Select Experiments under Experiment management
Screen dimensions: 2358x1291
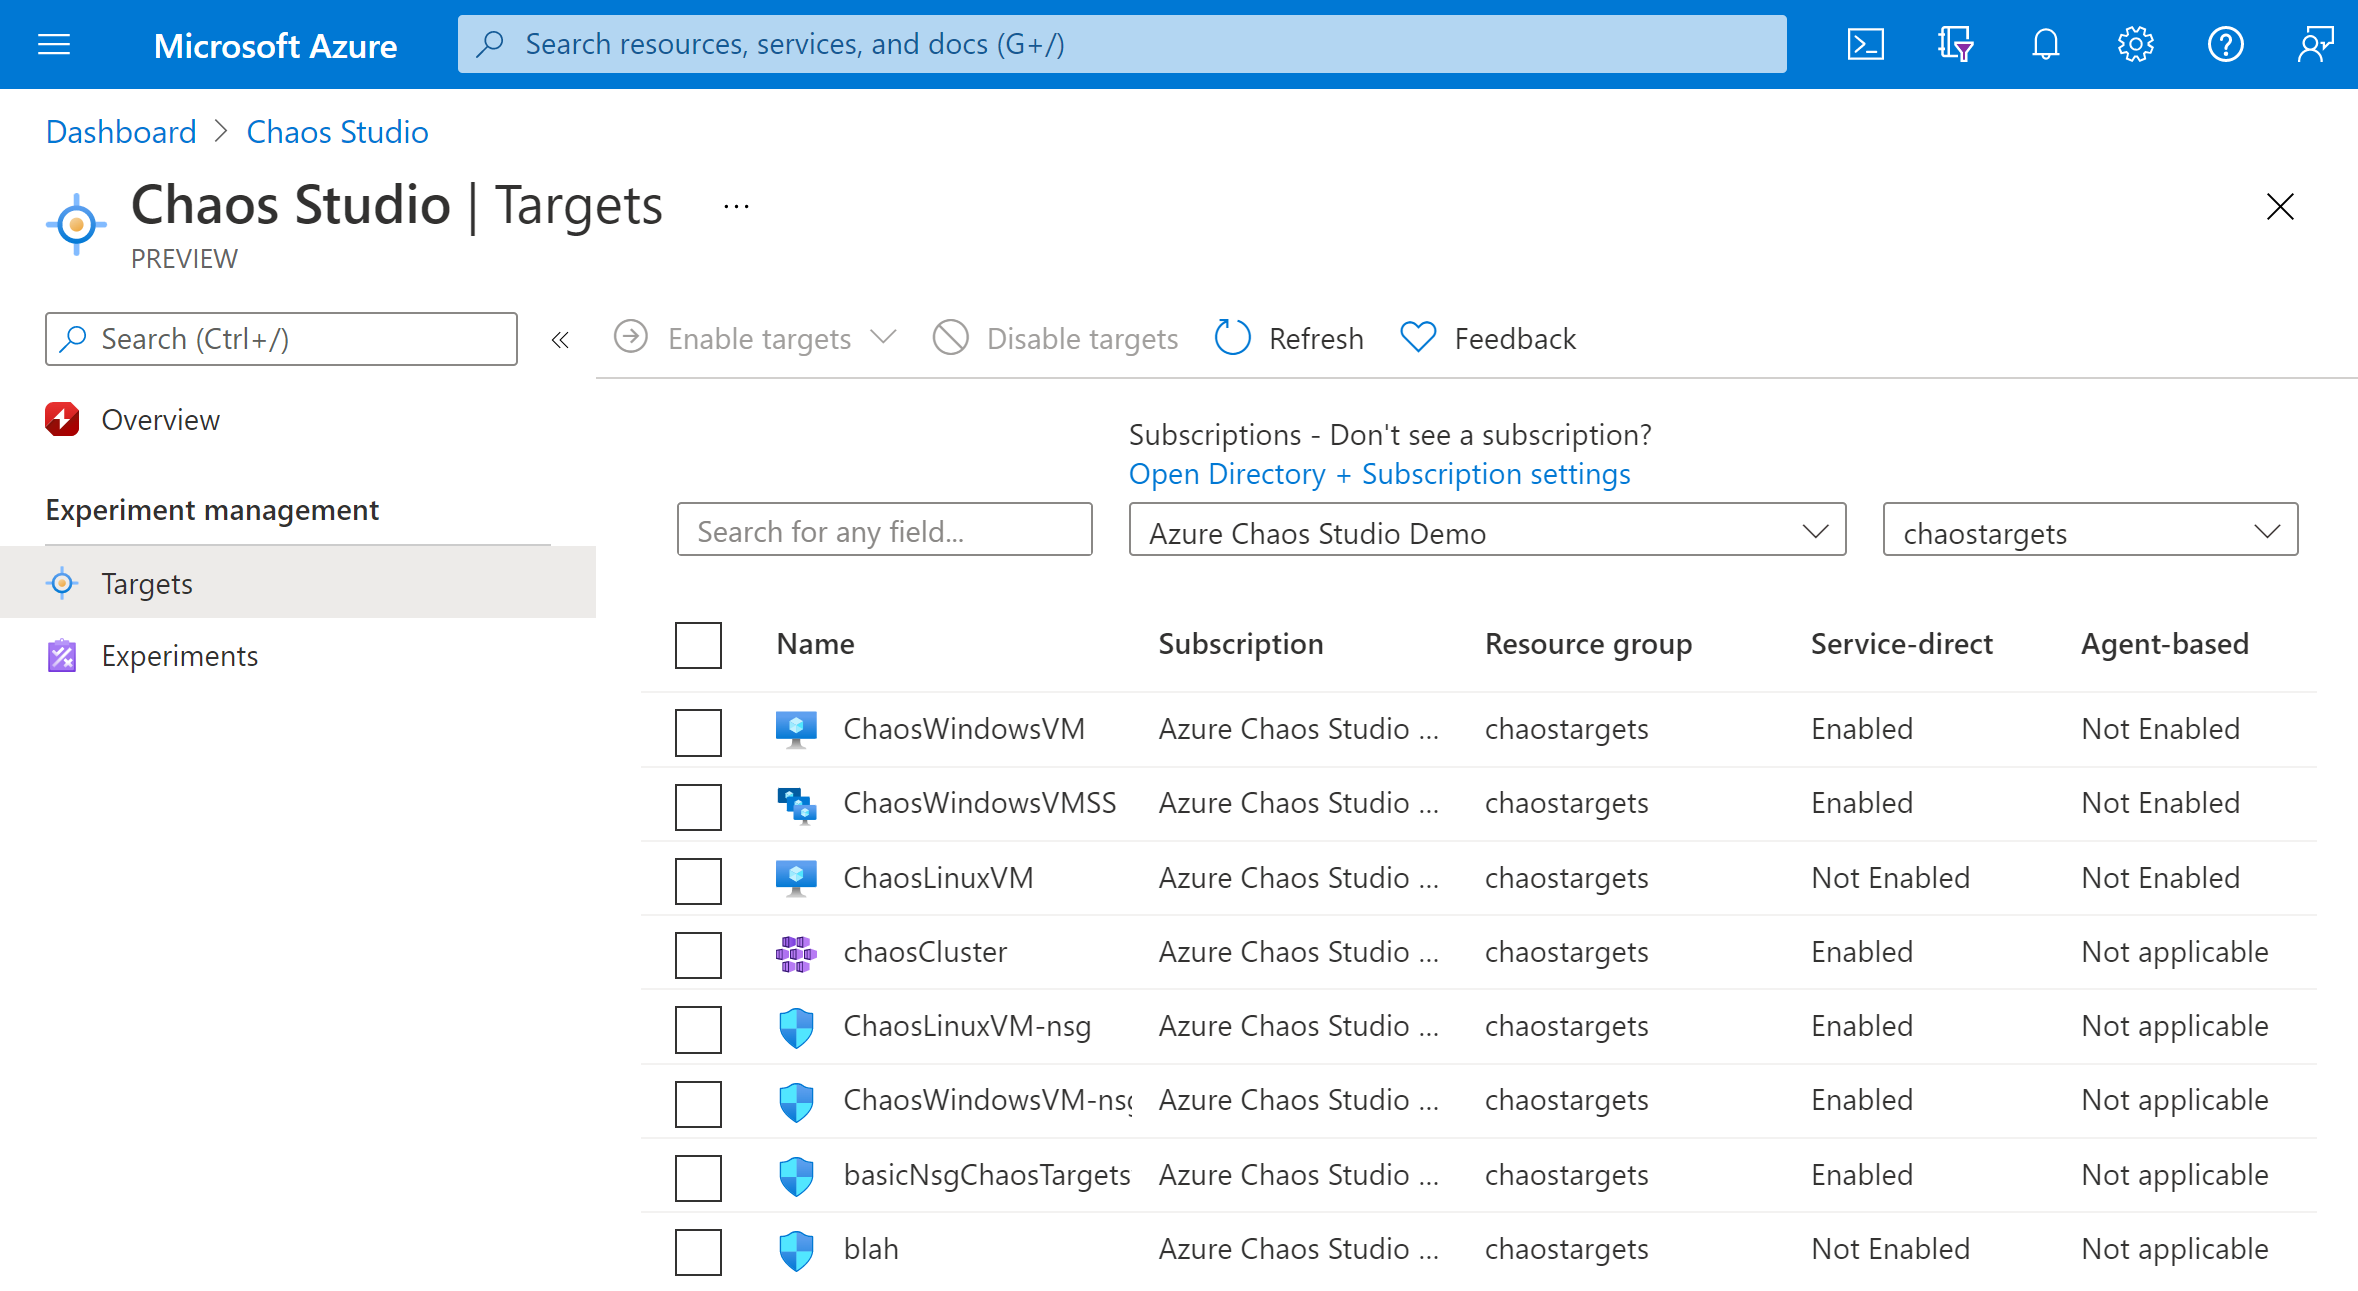click(x=180, y=655)
